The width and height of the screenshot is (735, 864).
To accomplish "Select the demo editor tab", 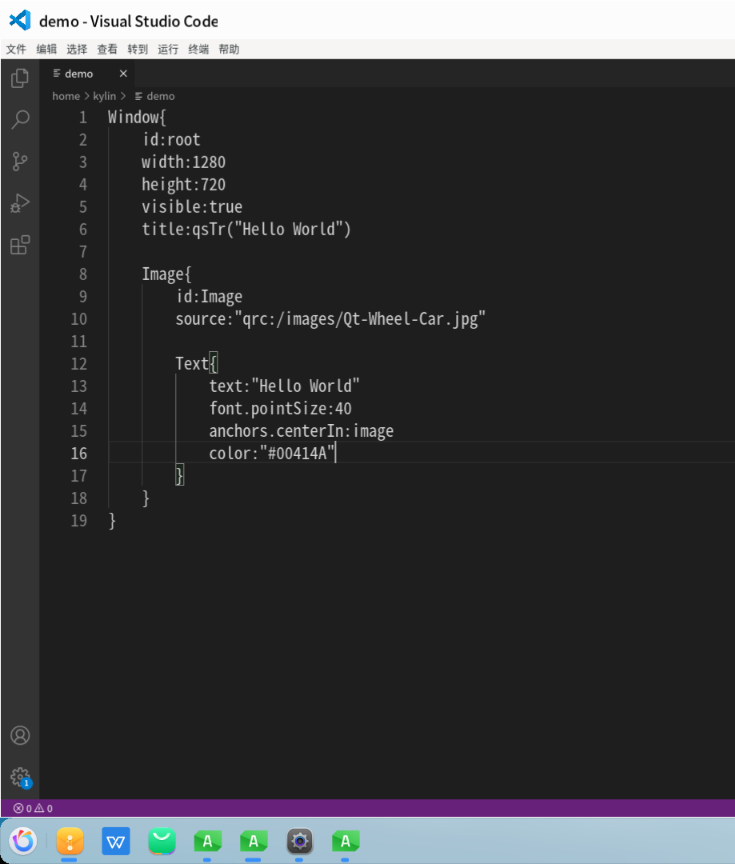I will point(88,73).
